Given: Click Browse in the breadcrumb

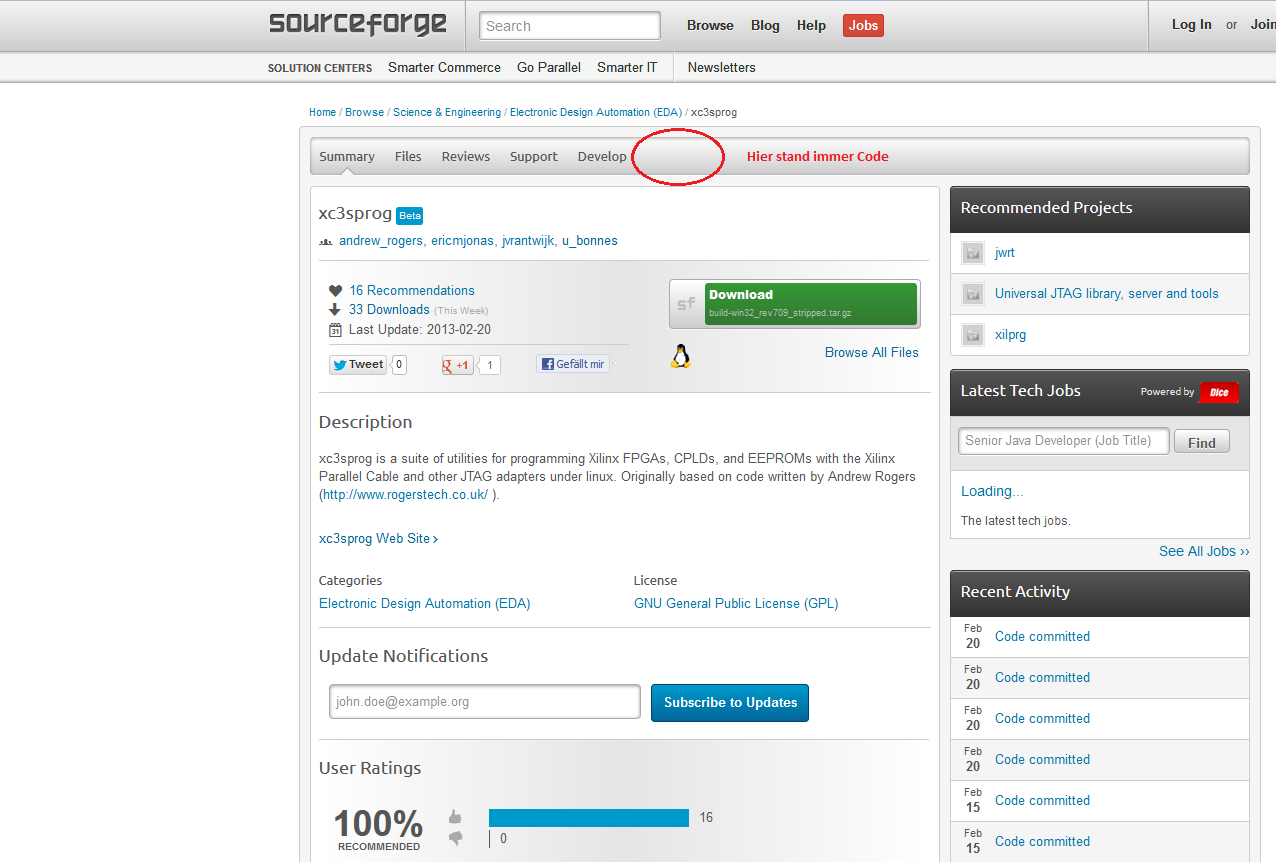Looking at the screenshot, I should point(364,112).
